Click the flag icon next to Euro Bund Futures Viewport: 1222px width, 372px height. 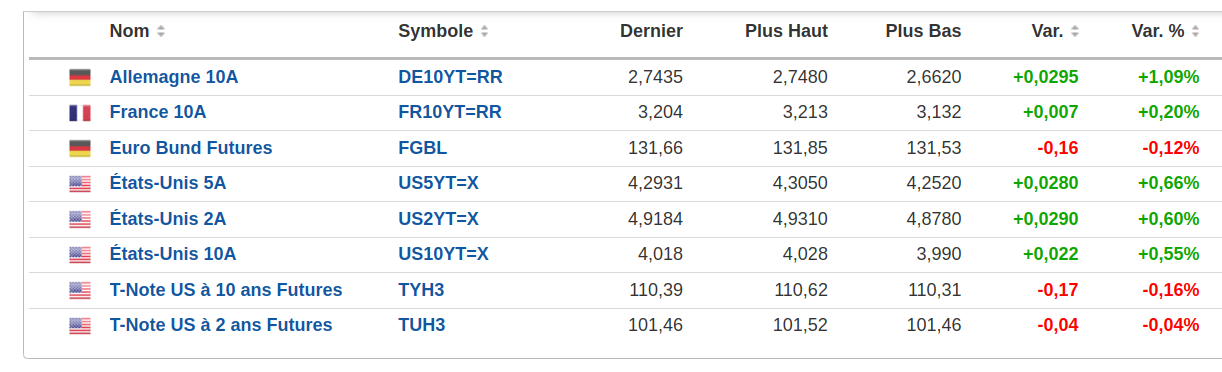(80, 148)
